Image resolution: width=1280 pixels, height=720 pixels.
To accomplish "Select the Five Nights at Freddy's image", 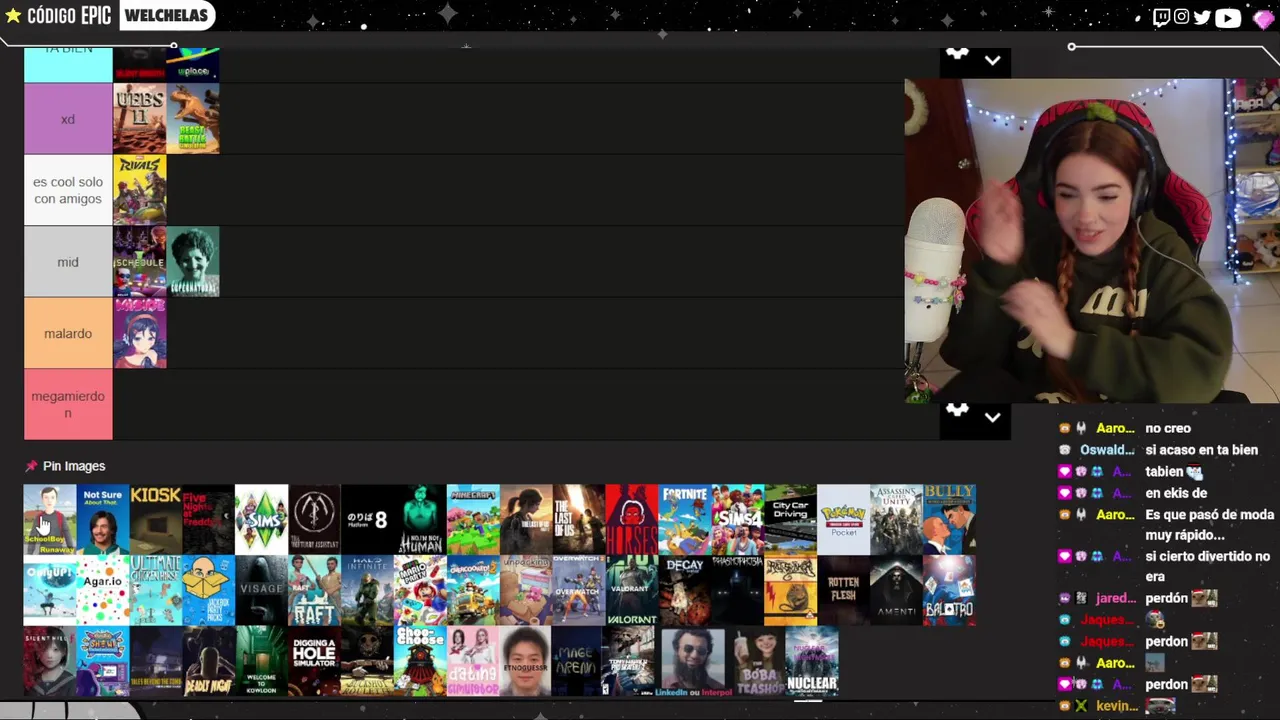I will (x=208, y=519).
